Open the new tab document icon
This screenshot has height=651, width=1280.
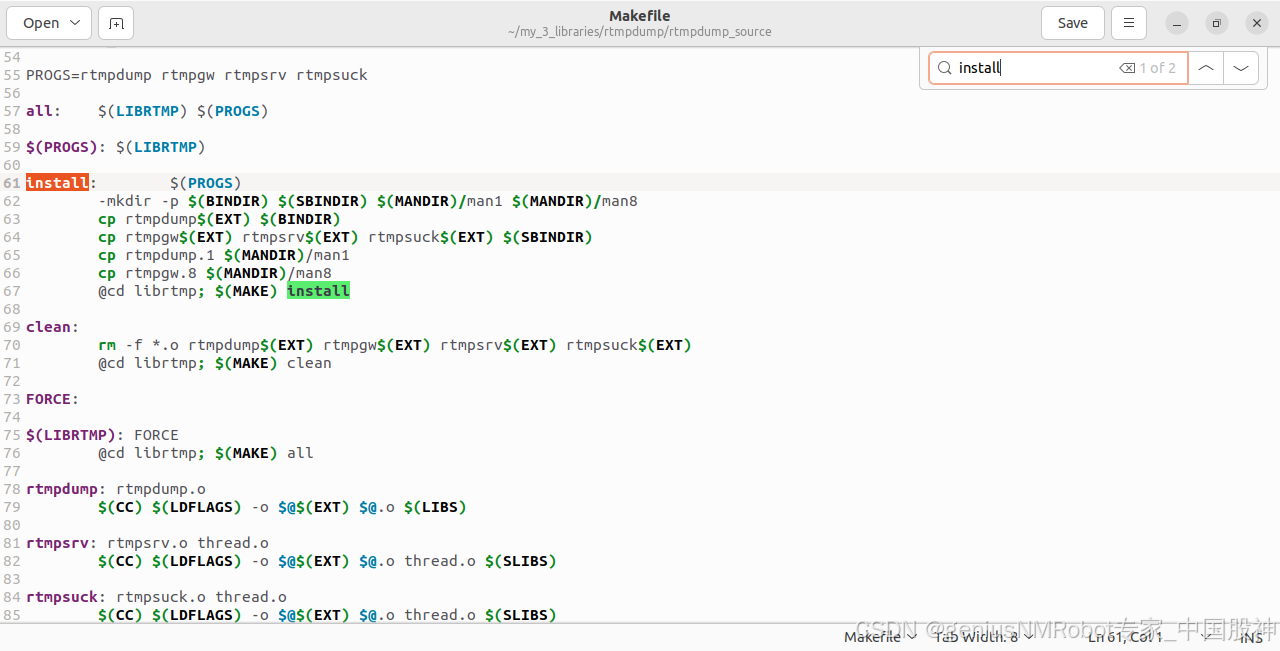click(116, 23)
